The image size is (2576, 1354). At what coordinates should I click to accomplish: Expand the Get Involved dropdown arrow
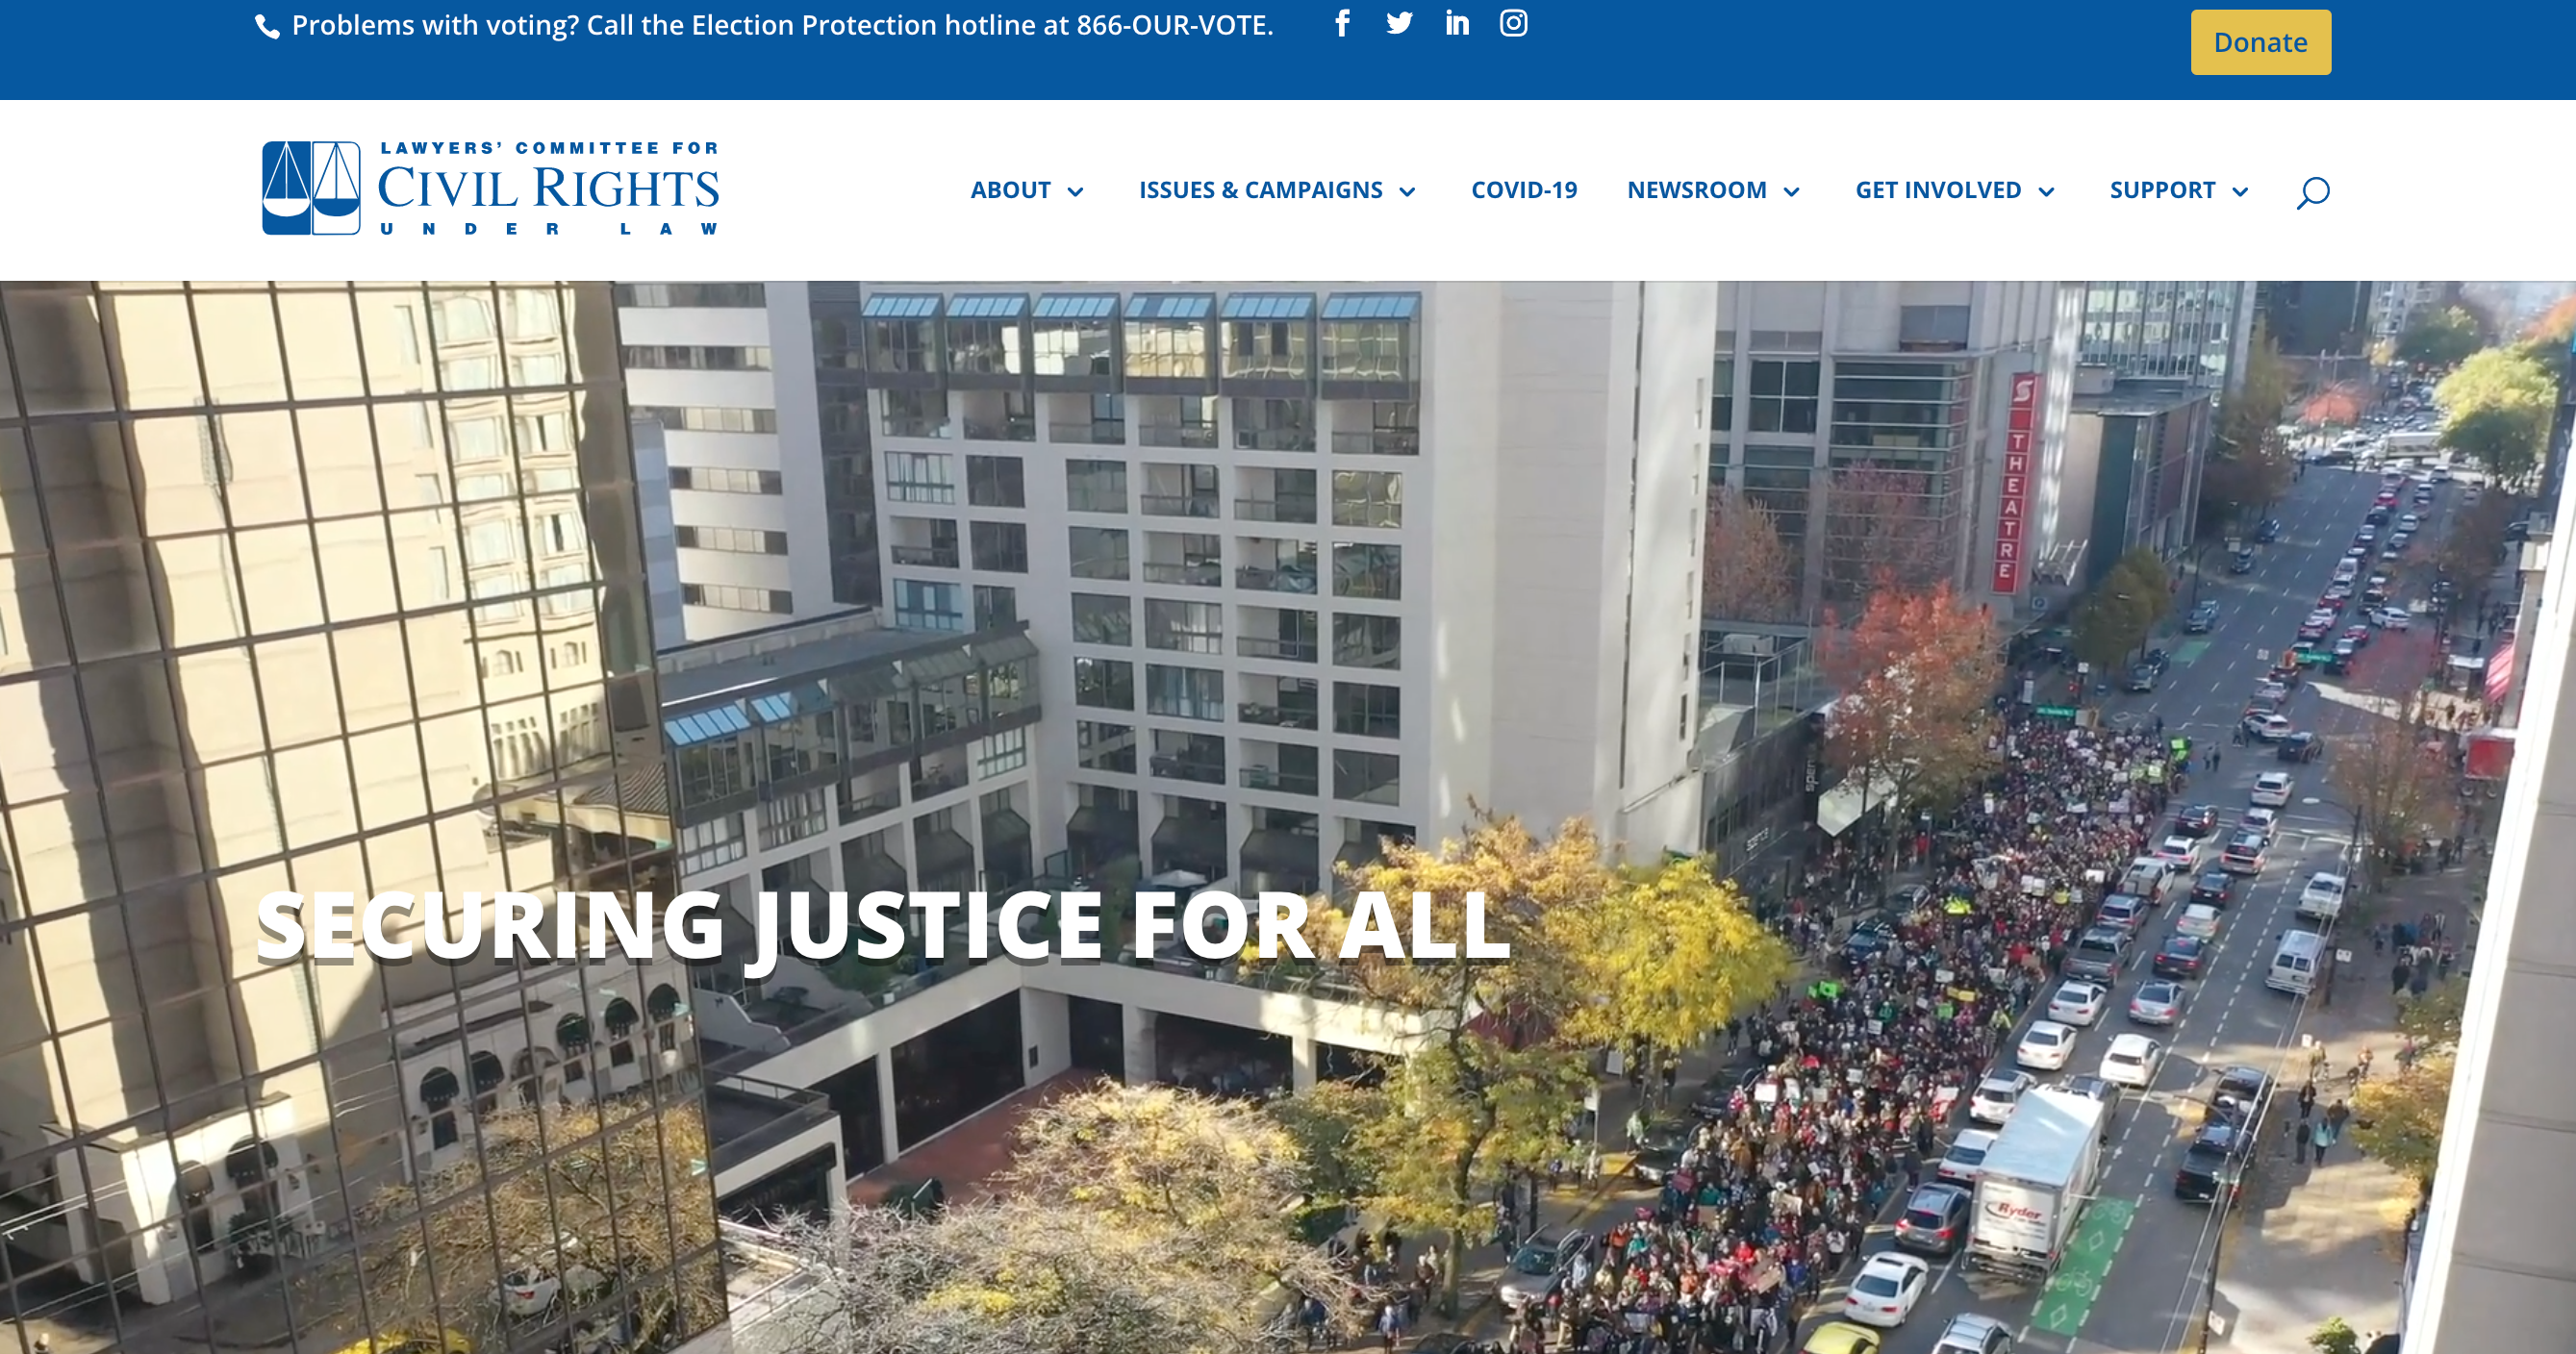point(2046,192)
